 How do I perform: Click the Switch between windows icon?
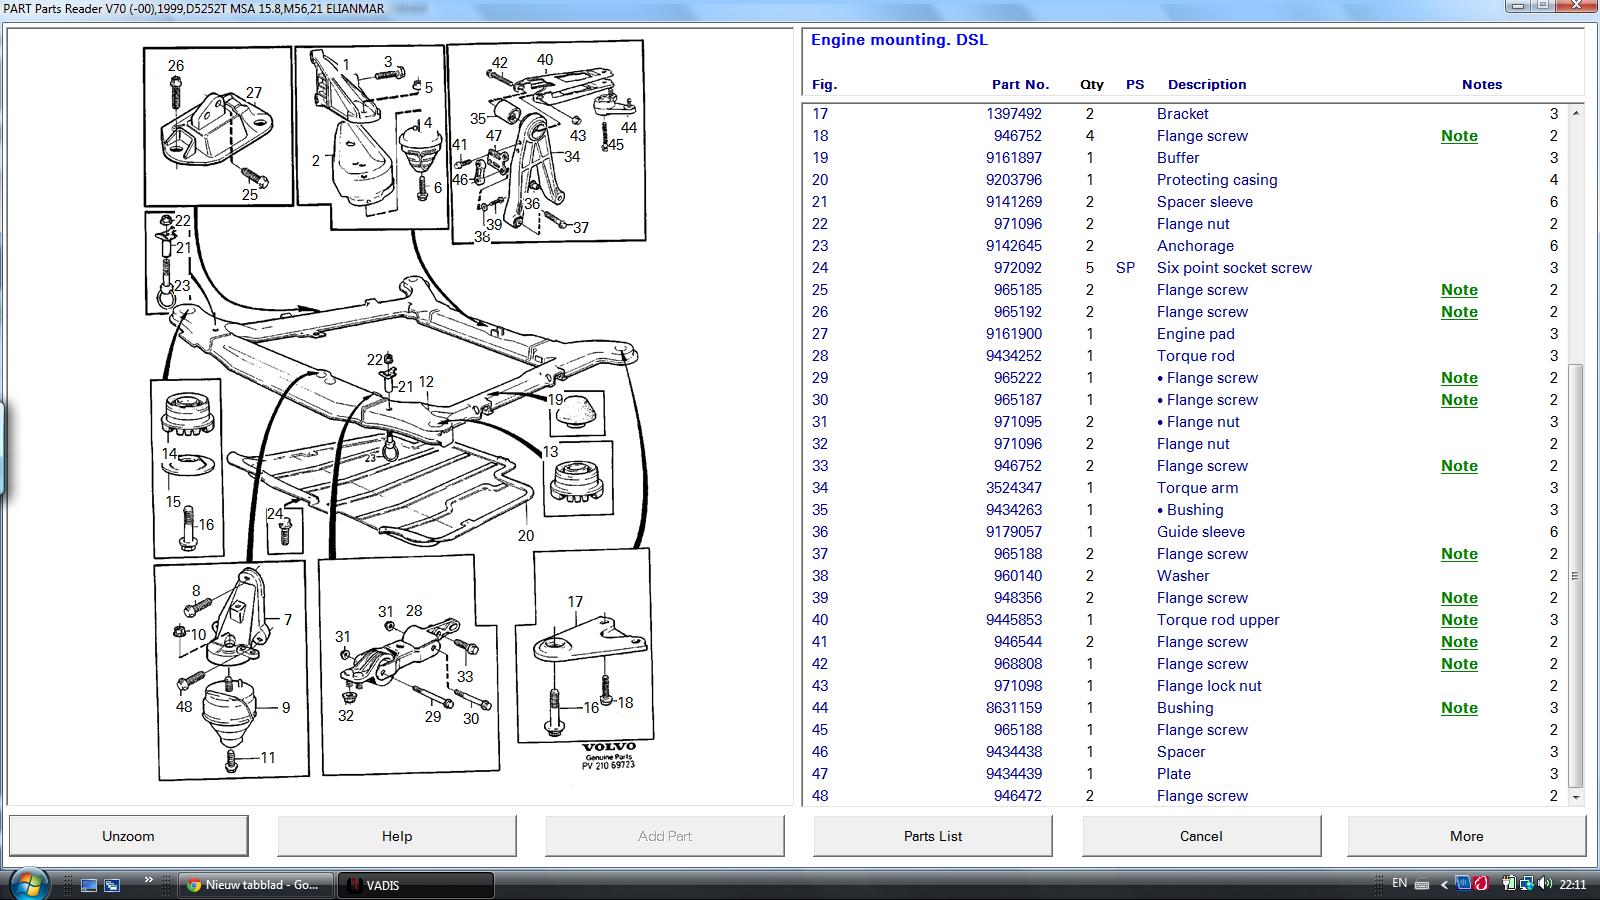[x=112, y=885]
